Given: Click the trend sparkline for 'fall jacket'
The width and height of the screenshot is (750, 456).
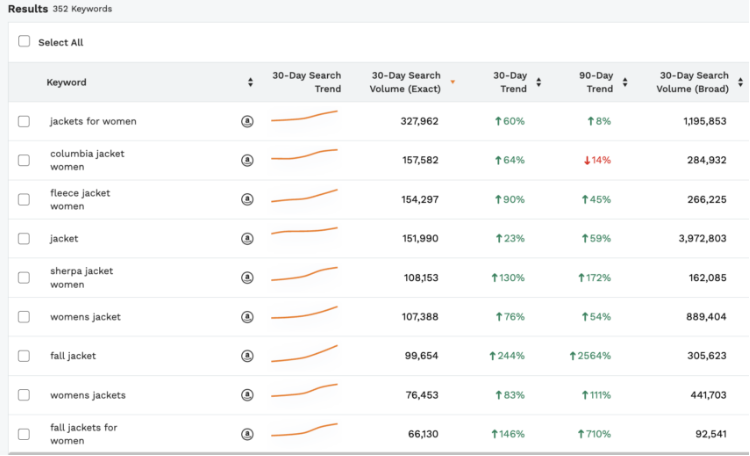Looking at the screenshot, I should (x=304, y=354).
